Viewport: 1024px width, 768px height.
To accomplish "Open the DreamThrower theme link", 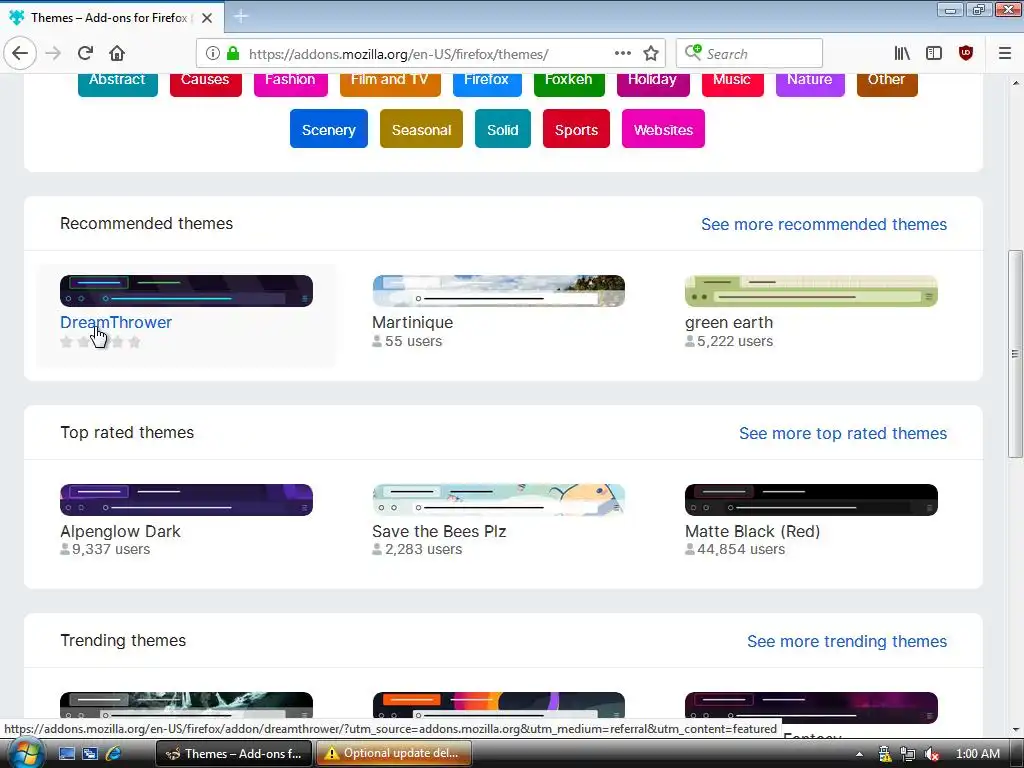I will coord(116,322).
